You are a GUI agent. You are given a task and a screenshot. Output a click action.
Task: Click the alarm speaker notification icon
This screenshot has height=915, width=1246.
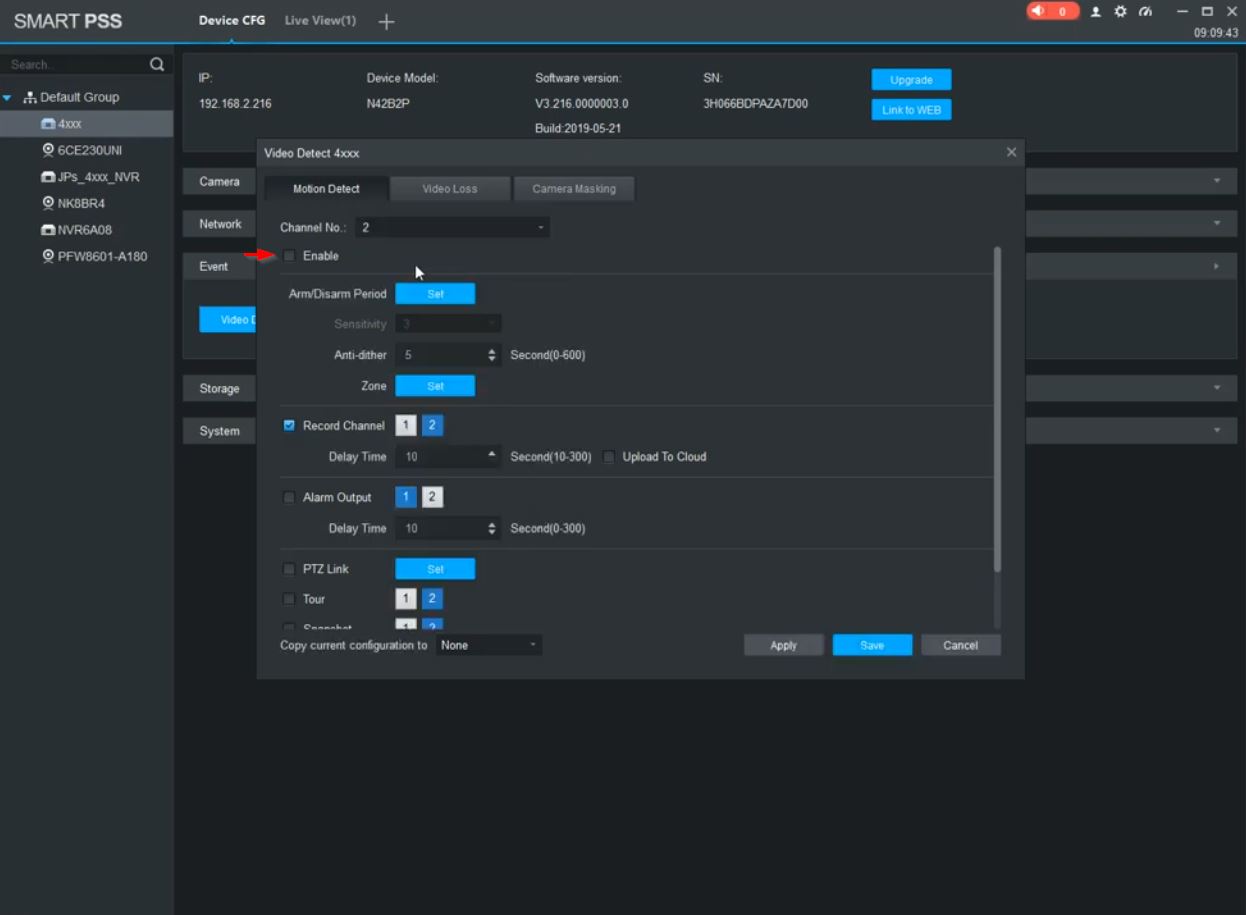(1039, 11)
